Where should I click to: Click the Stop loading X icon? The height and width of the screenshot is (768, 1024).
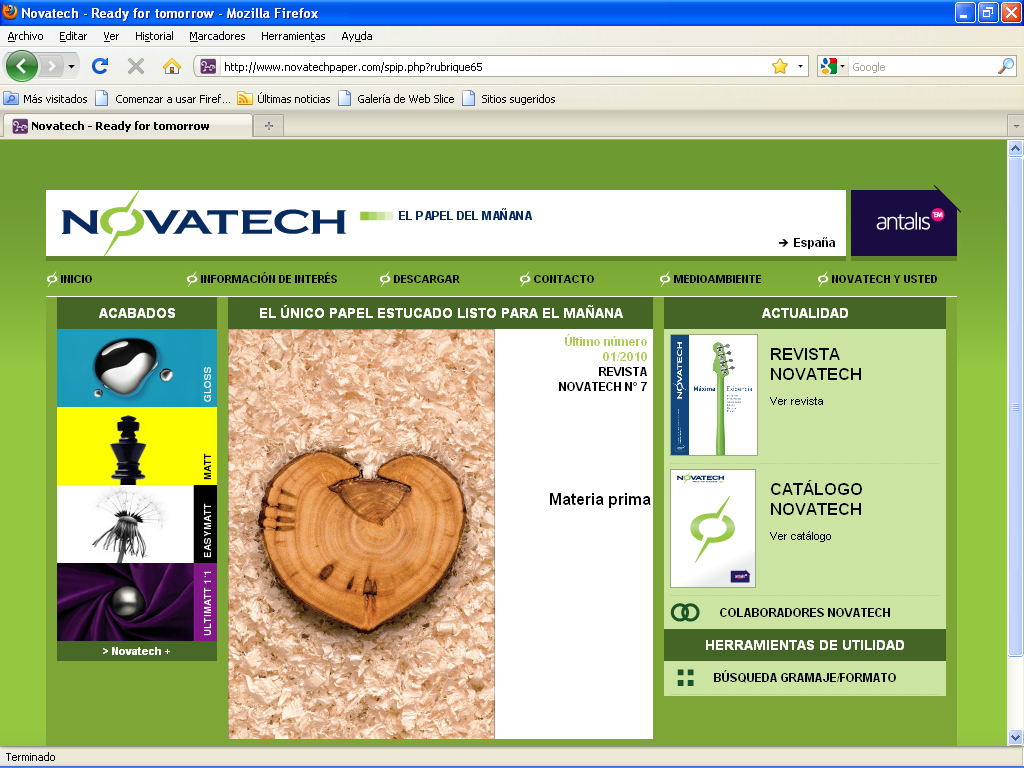click(136, 66)
